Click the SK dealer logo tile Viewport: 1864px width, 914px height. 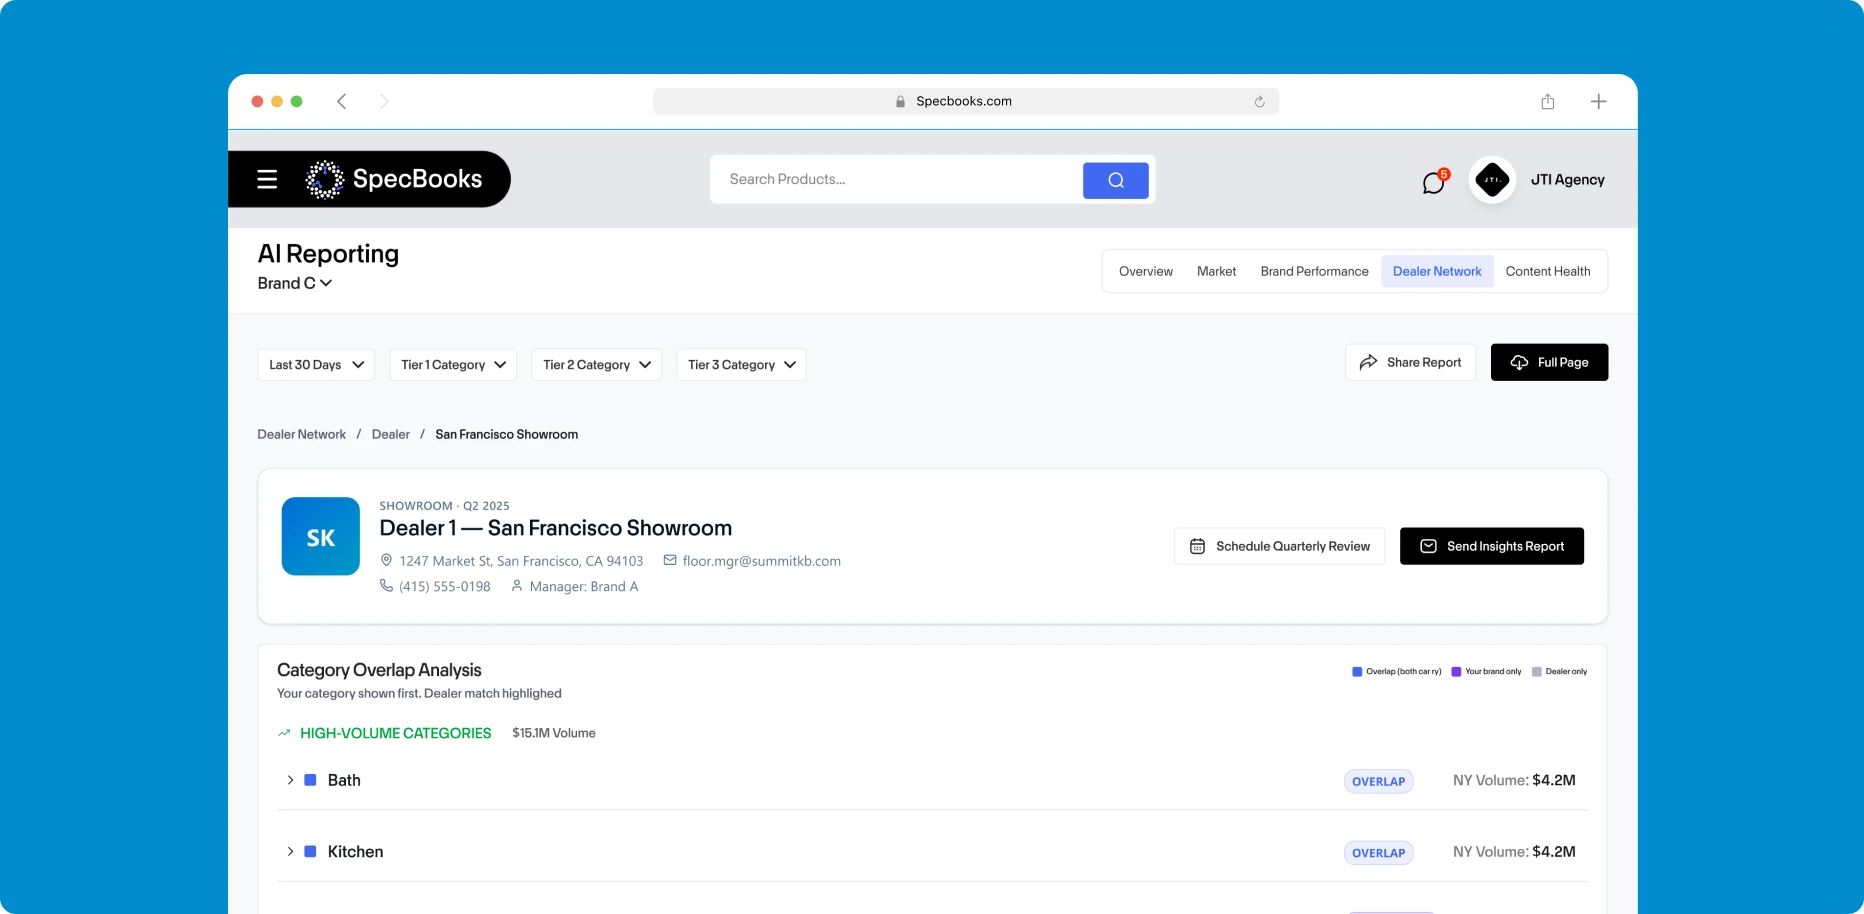(321, 536)
